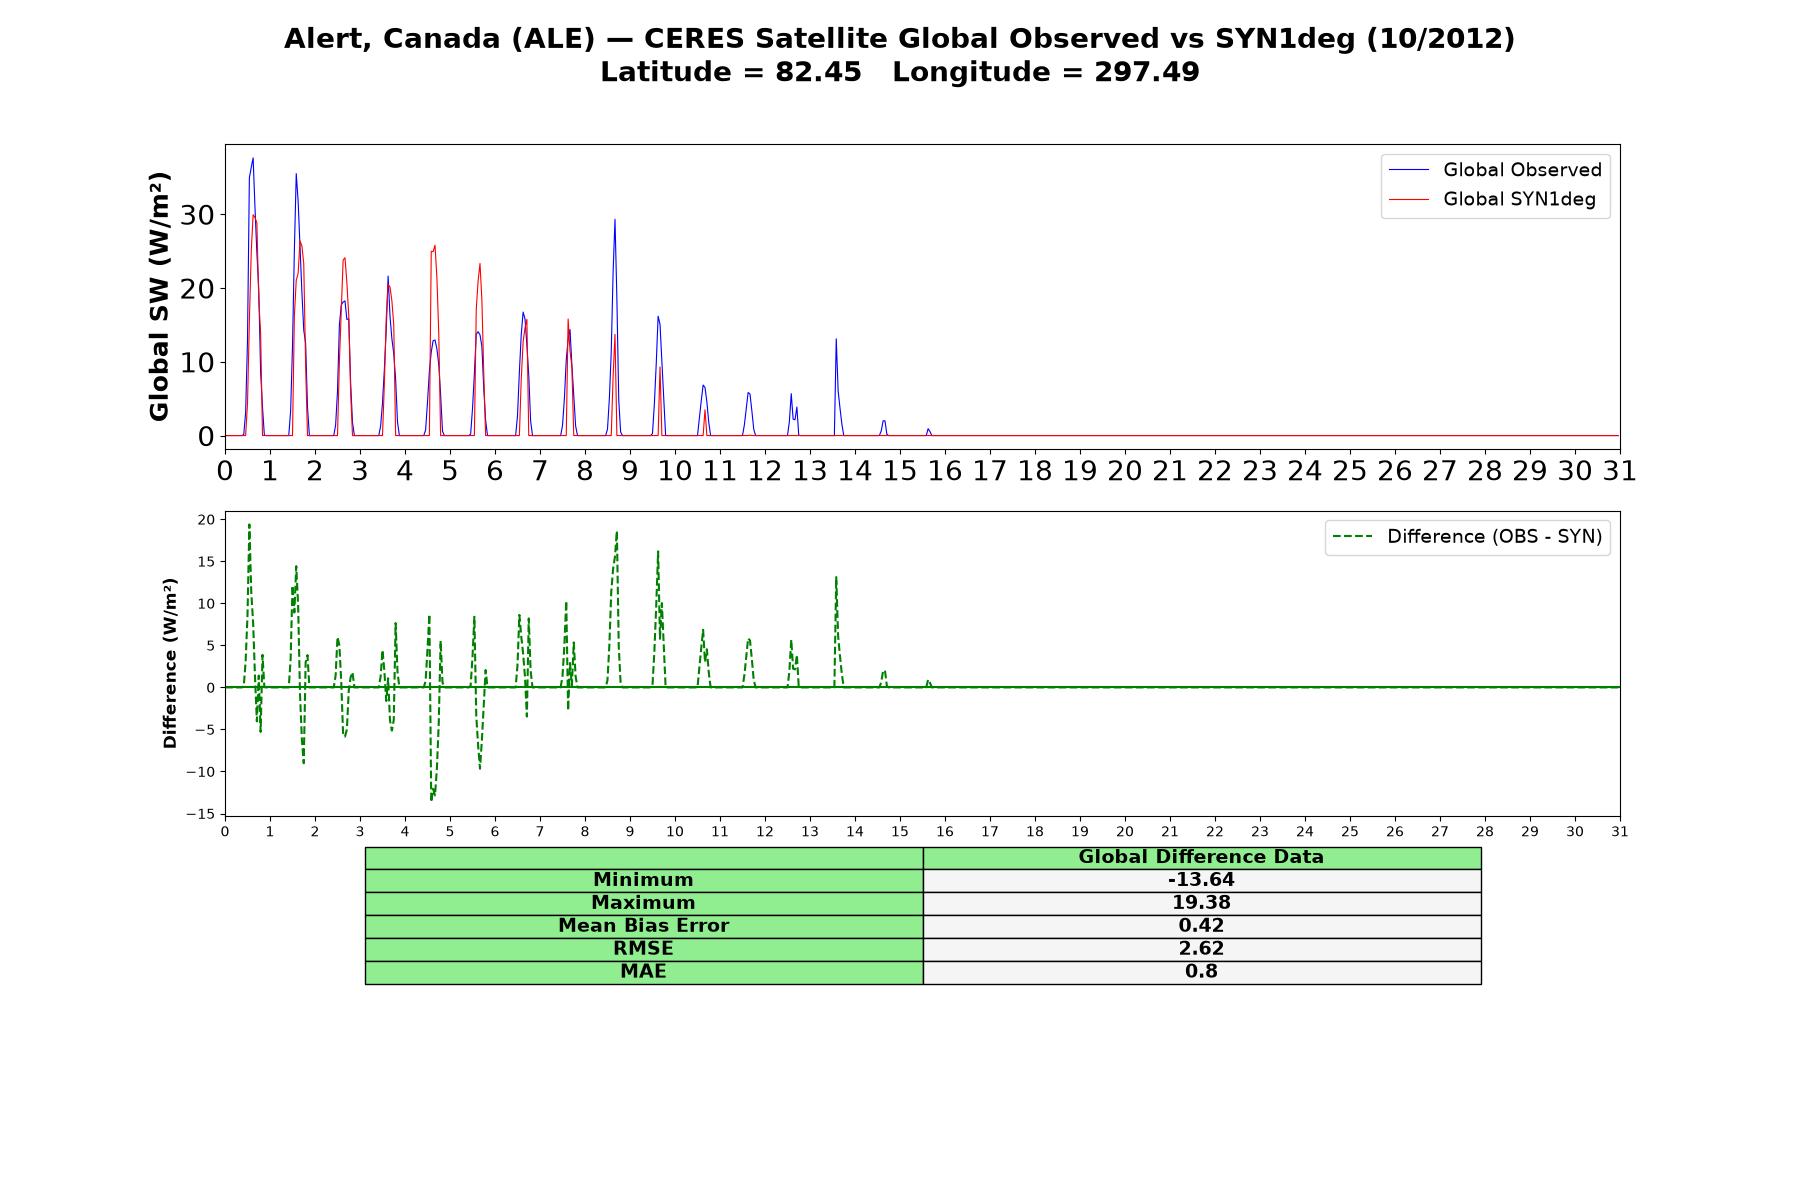Viewport: 1800px width, 1200px height.
Task: Click day 31 tick on upper chart axis
Action: [1619, 470]
